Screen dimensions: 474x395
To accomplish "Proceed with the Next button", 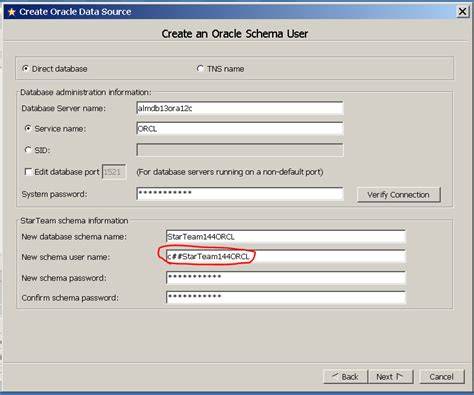I will coord(390,377).
